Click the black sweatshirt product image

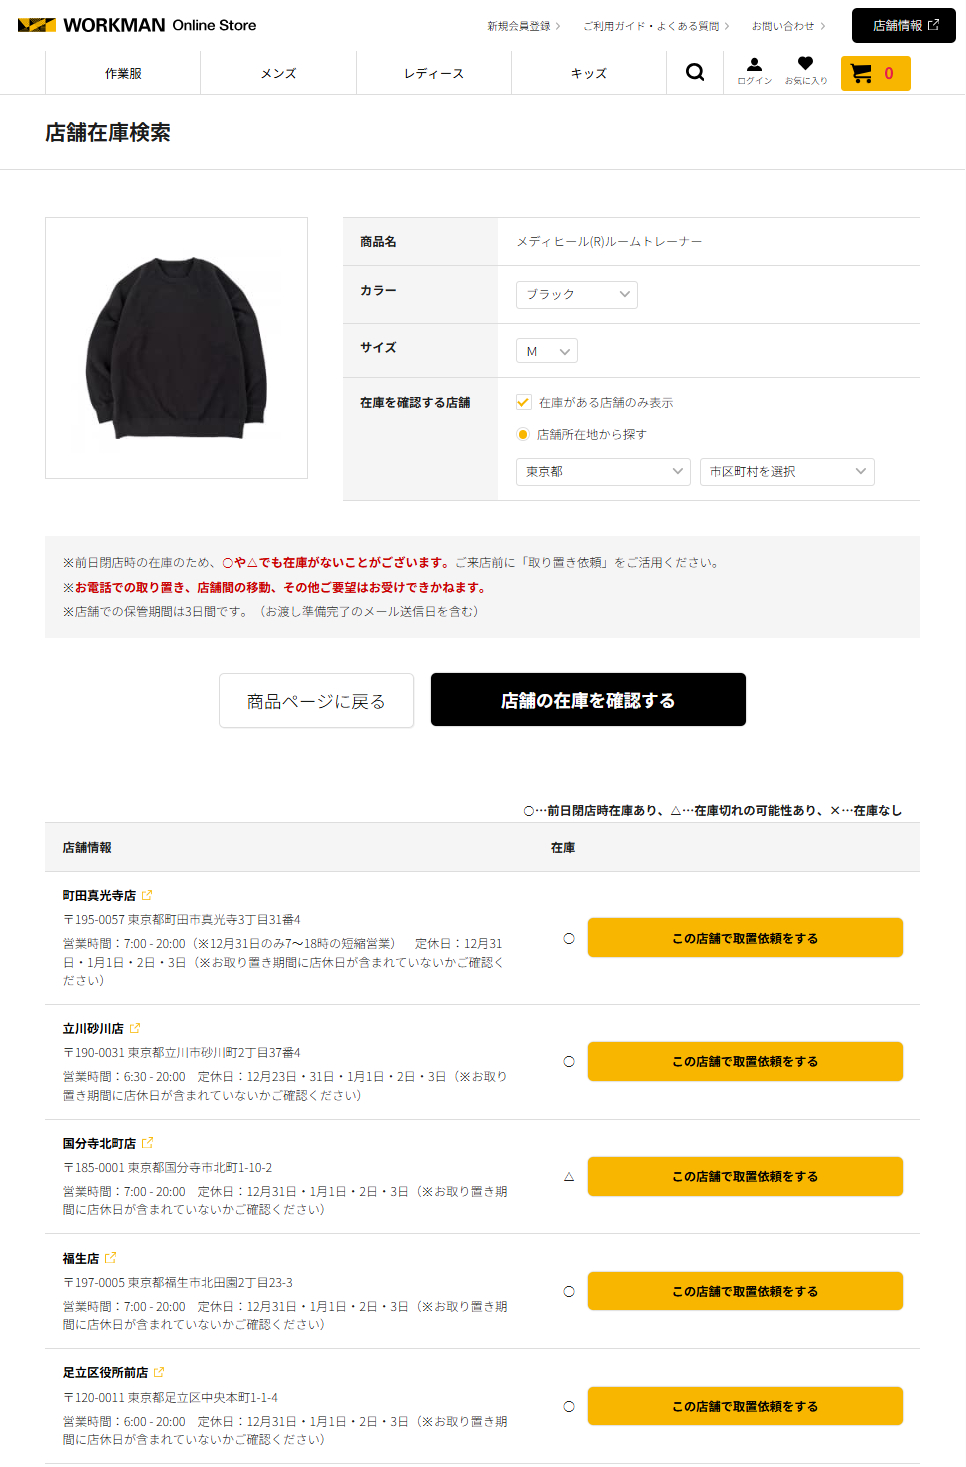(x=176, y=348)
